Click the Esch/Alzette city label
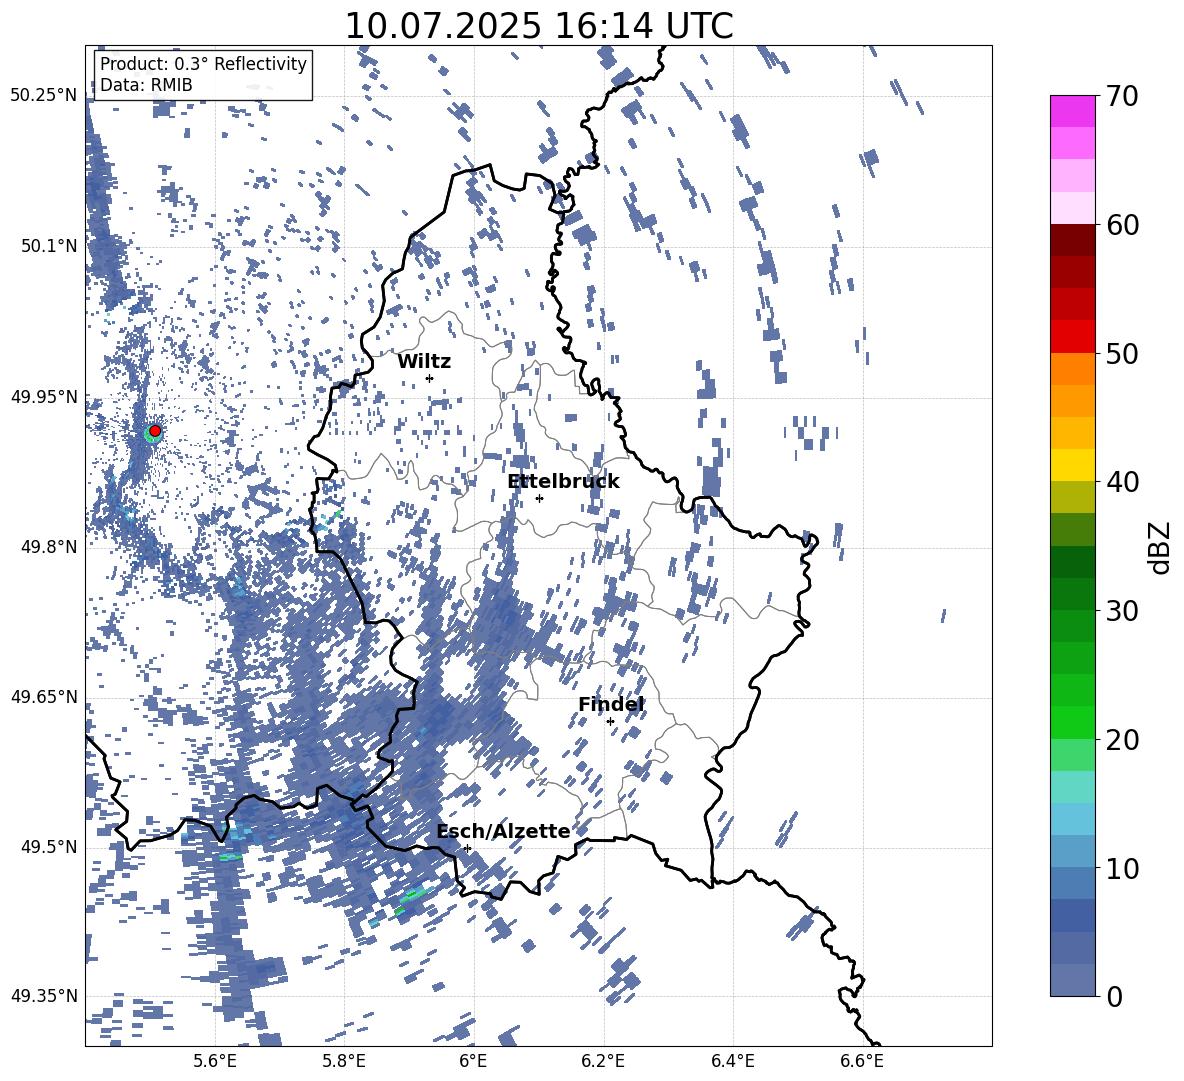 point(503,831)
